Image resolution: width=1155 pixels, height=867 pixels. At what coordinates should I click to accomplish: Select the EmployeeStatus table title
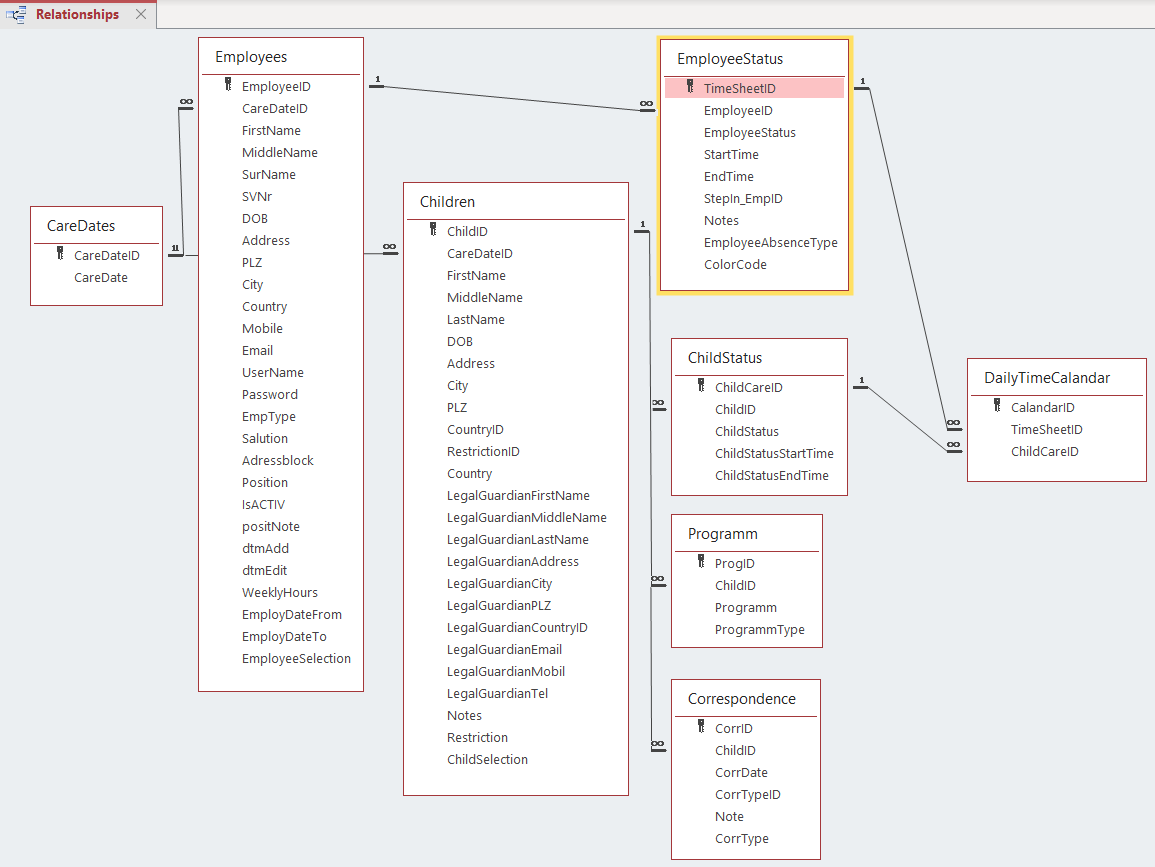pos(730,59)
